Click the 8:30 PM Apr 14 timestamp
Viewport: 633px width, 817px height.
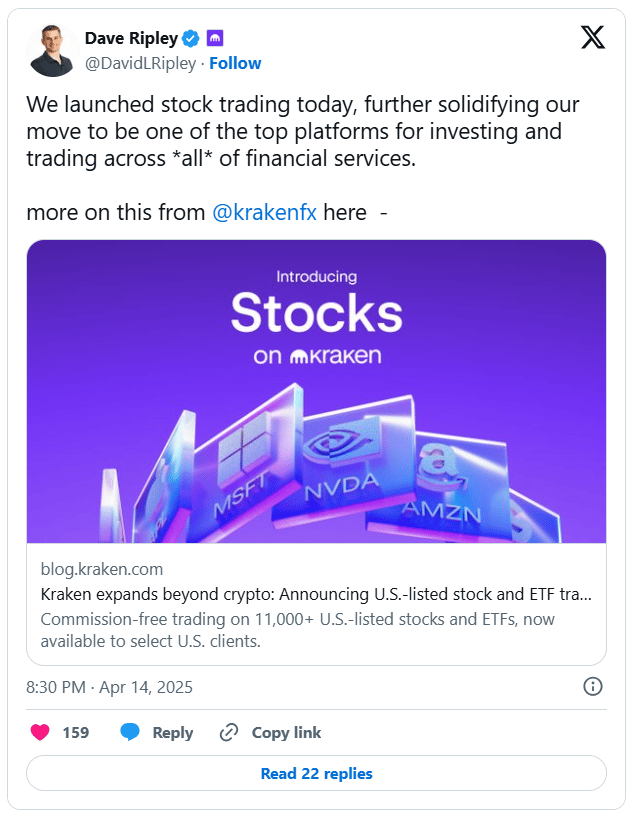(x=109, y=687)
